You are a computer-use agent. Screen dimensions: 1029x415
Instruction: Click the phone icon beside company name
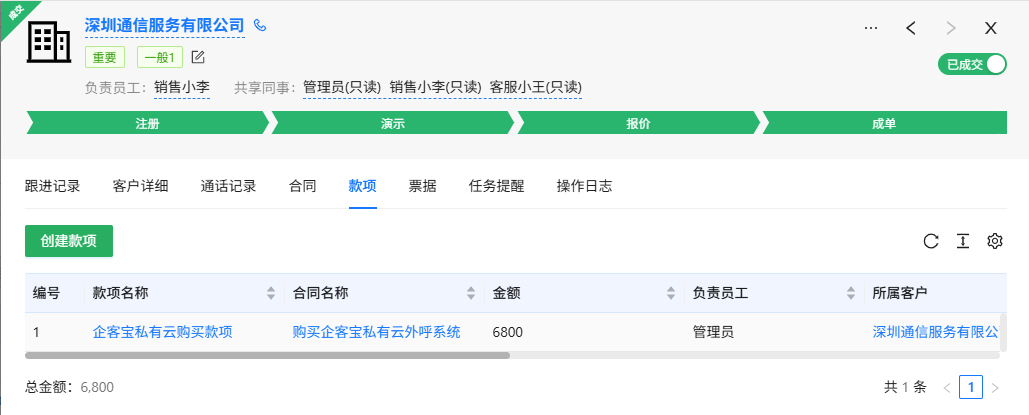click(261, 25)
